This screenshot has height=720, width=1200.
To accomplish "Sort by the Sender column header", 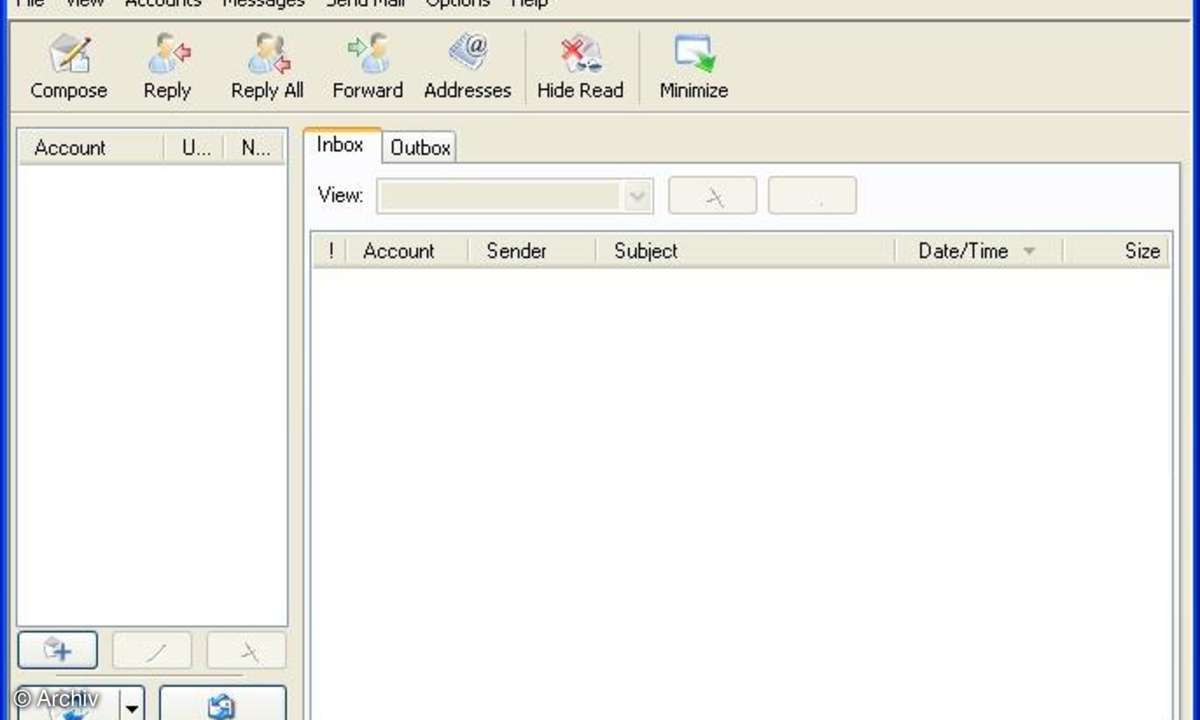I will click(x=532, y=251).
